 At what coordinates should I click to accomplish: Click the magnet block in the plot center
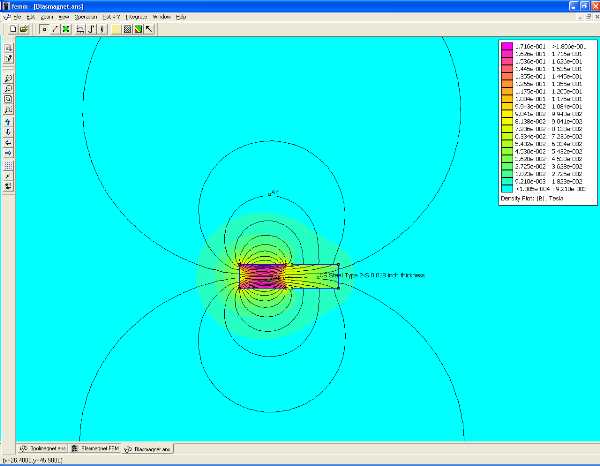(263, 277)
